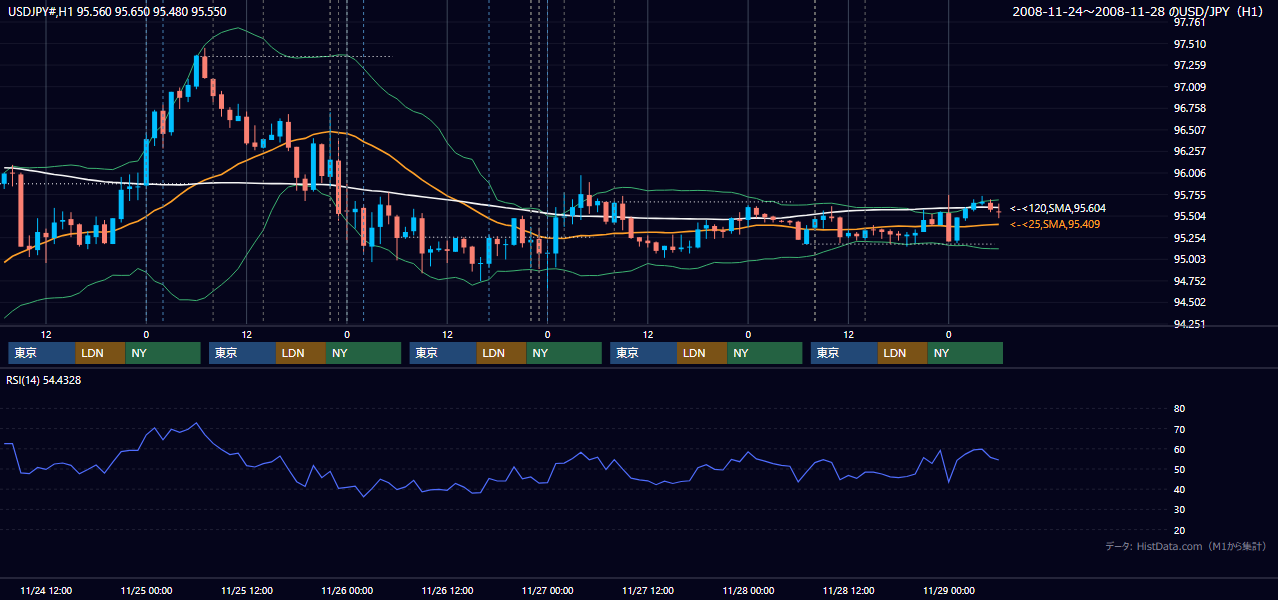Viewport: 1278px width, 600px height.
Task: Select the 11/26 12:00 date label
Action: pos(447,590)
